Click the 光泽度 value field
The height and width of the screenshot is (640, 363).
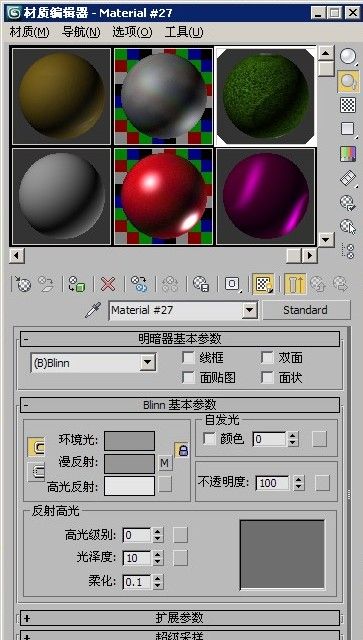coord(137,558)
